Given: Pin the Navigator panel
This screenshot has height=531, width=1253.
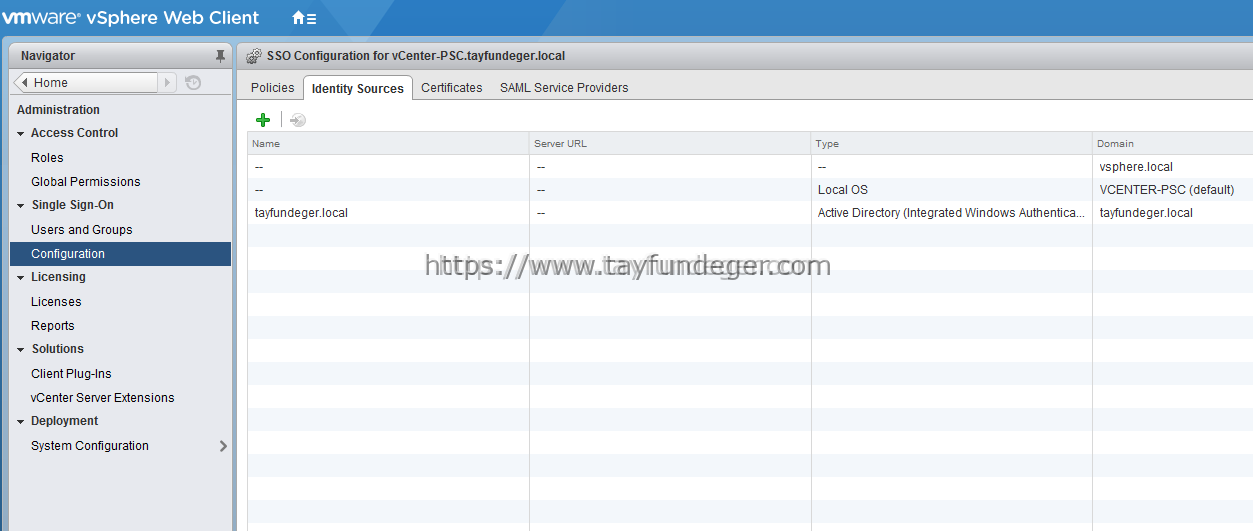Looking at the screenshot, I should coord(220,56).
